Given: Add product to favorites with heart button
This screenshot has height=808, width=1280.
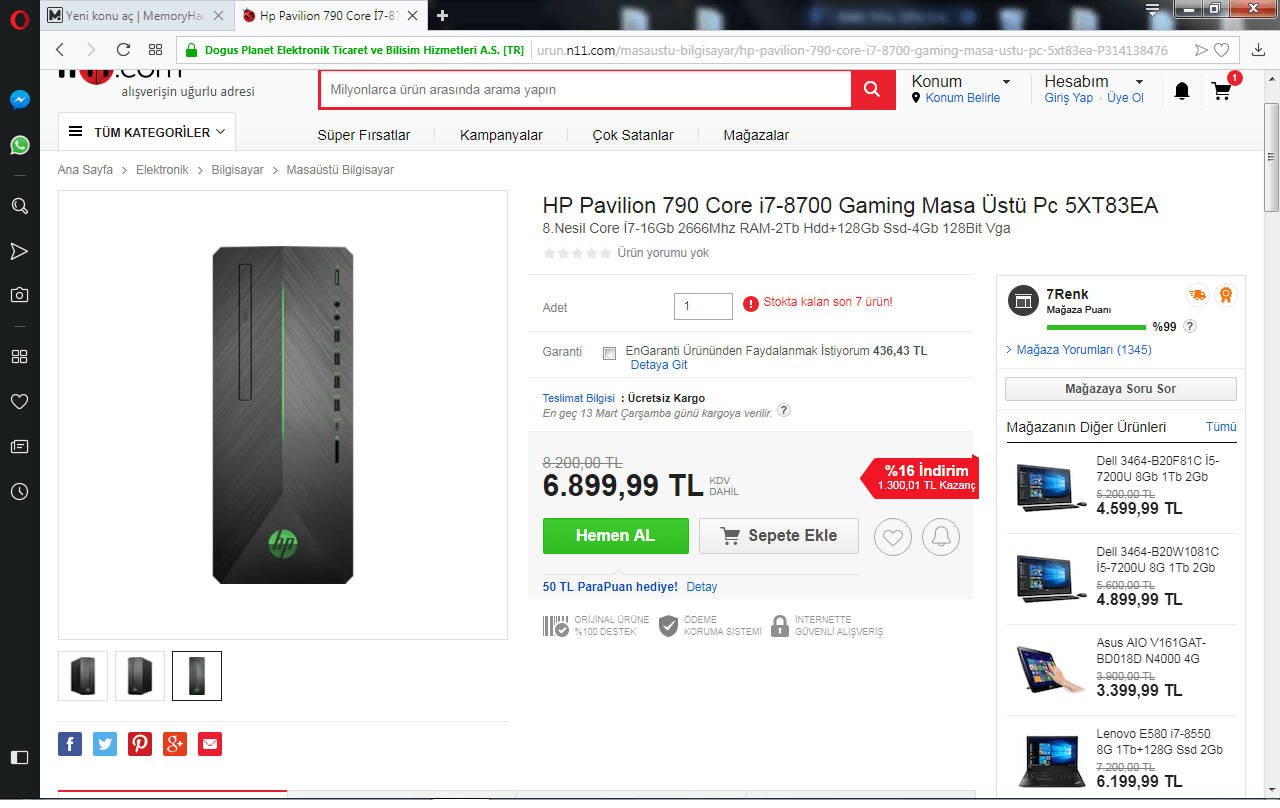Looking at the screenshot, I should [893, 537].
